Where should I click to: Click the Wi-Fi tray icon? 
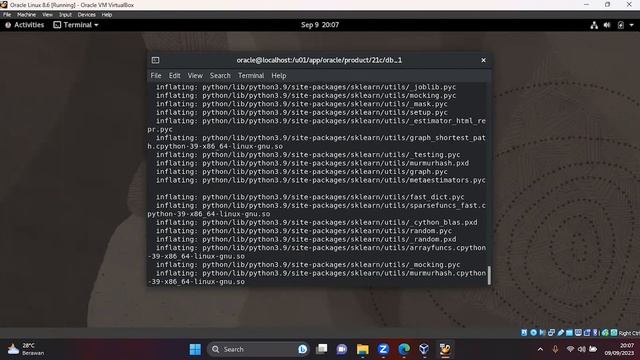[570, 349]
